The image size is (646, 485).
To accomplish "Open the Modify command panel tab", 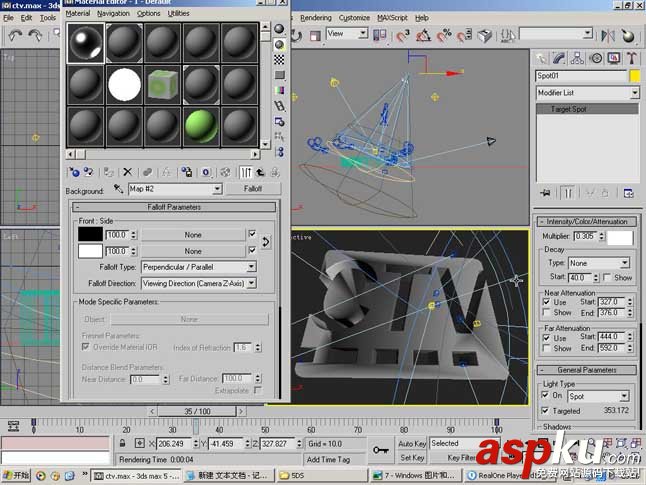I will (559, 59).
